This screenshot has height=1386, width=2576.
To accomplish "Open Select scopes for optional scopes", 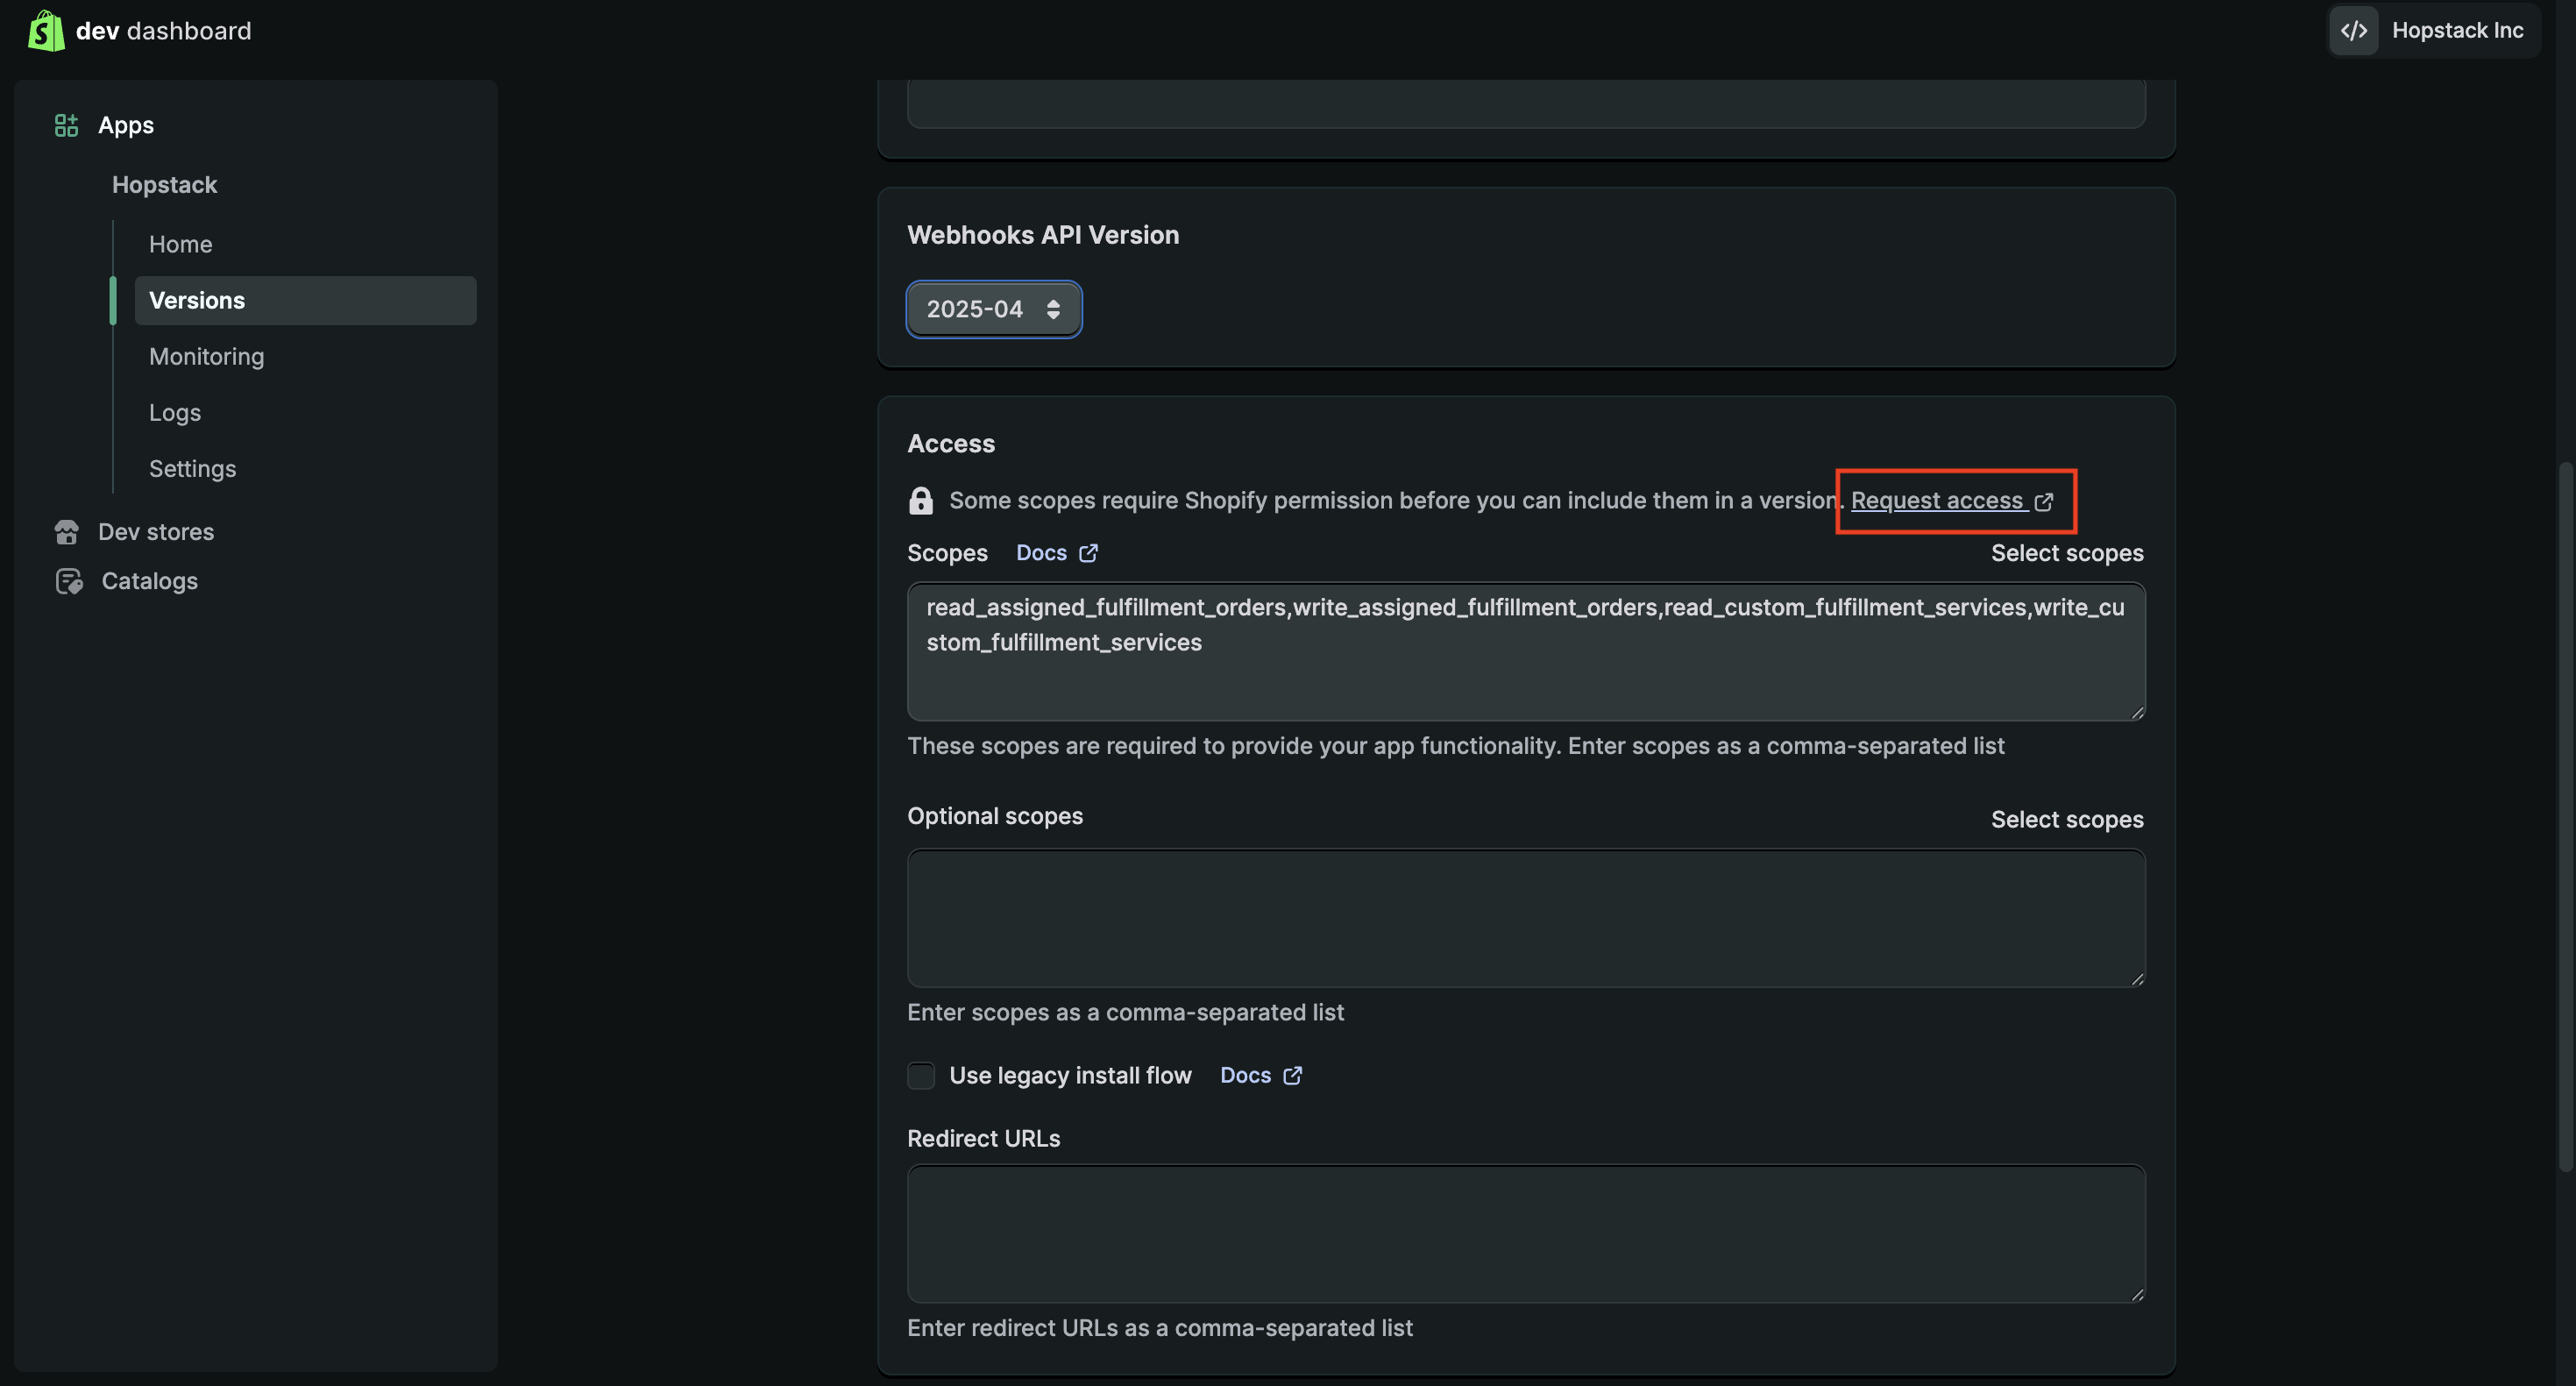I will 2066,820.
